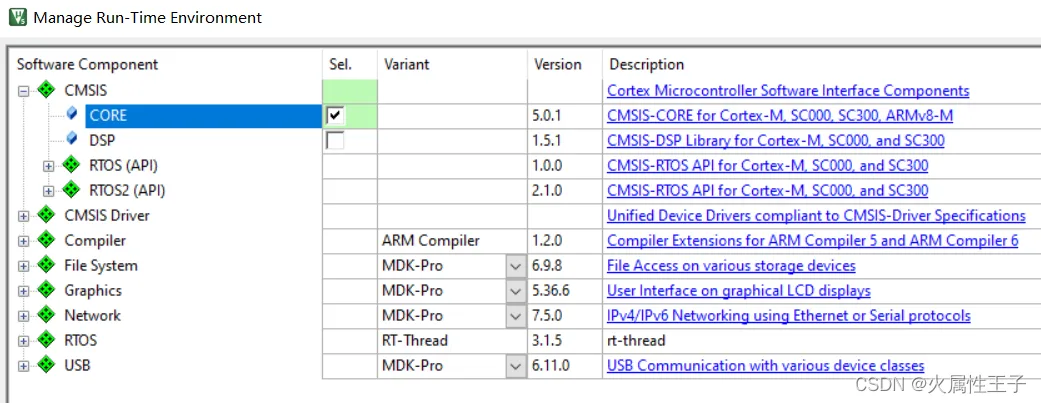The image size is (1041, 403).
Task: Click the green diamond icon beside CMSIS Driver
Action: click(x=46, y=215)
